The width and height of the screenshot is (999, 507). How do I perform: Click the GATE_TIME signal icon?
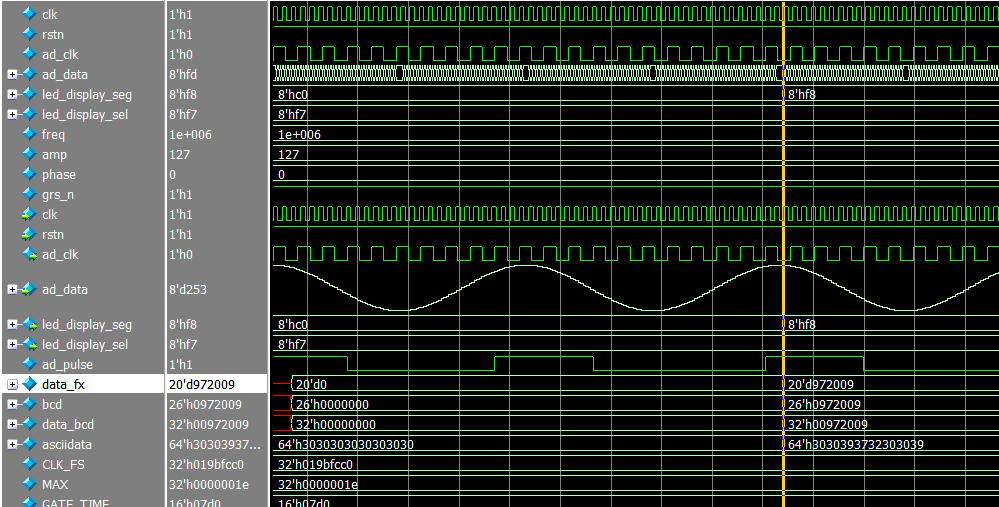[29, 502]
